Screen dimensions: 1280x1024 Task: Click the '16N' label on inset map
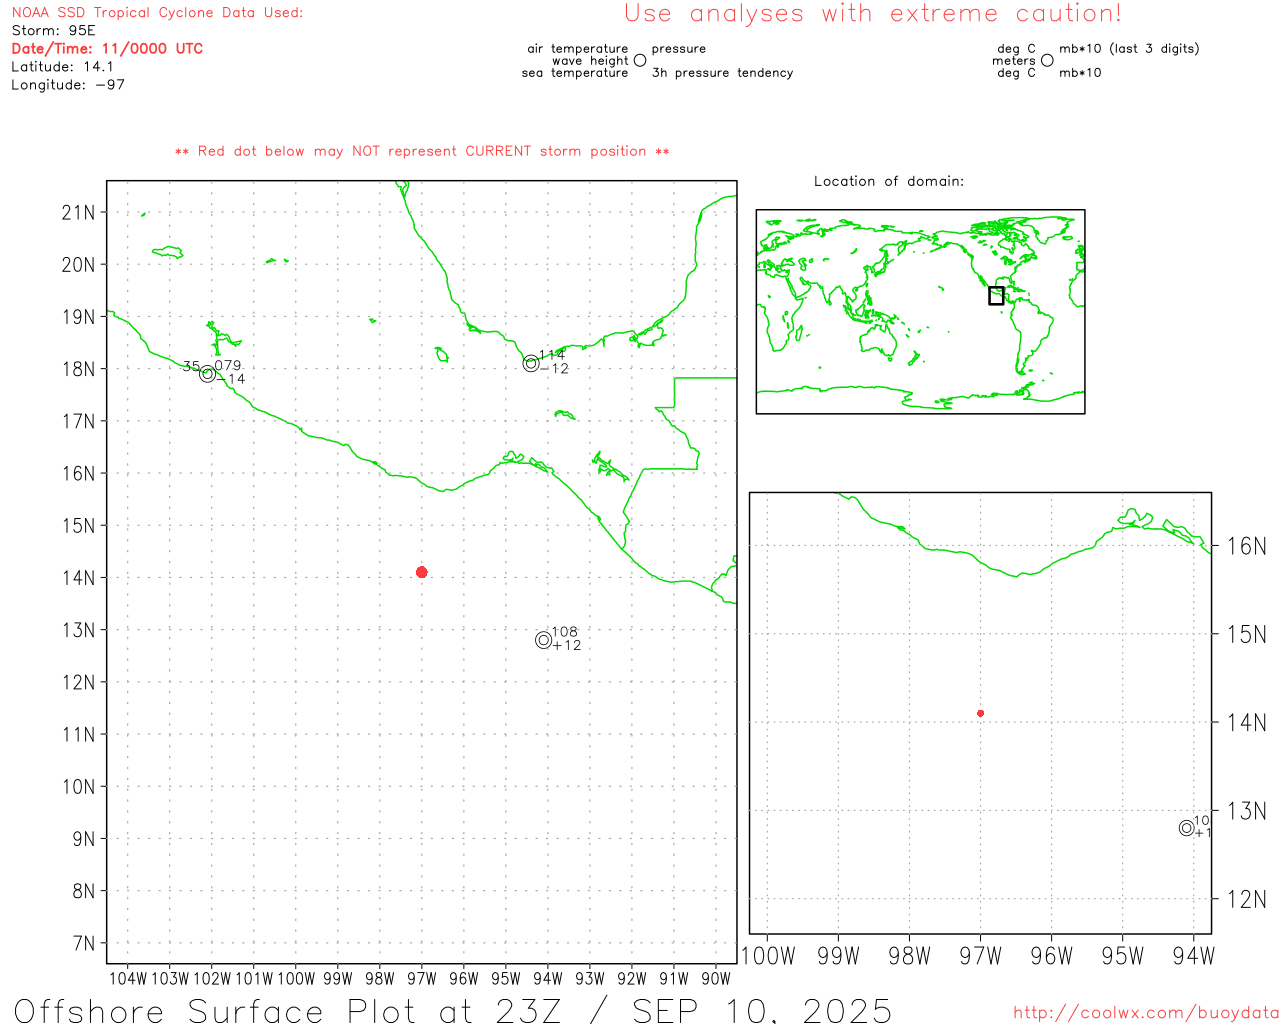(x=1246, y=546)
